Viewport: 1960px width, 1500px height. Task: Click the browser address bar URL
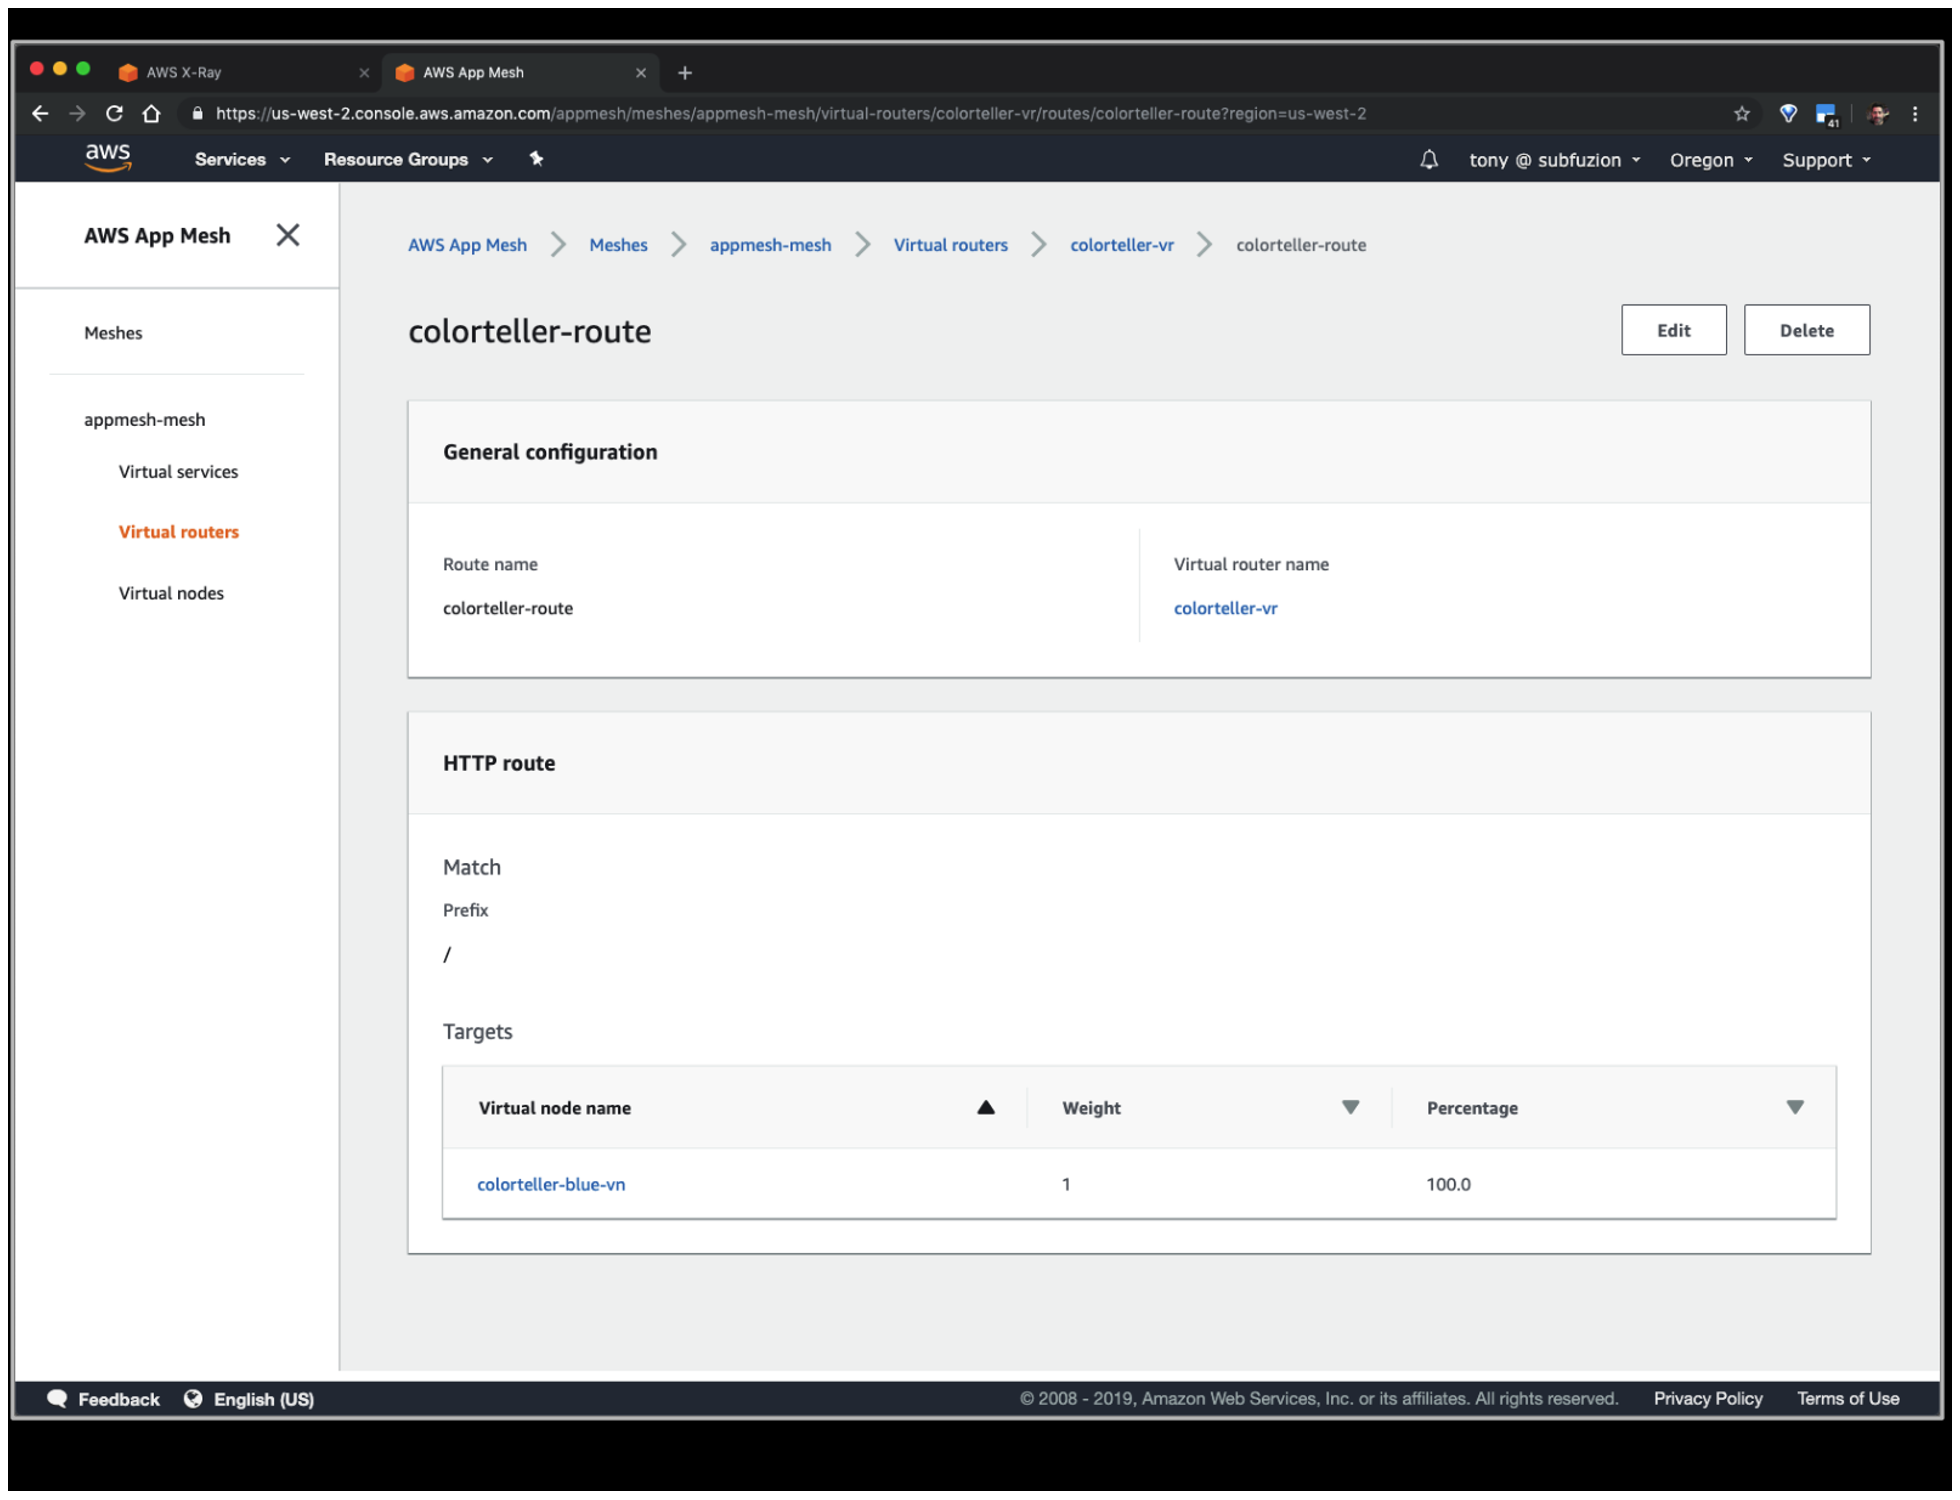click(x=790, y=114)
